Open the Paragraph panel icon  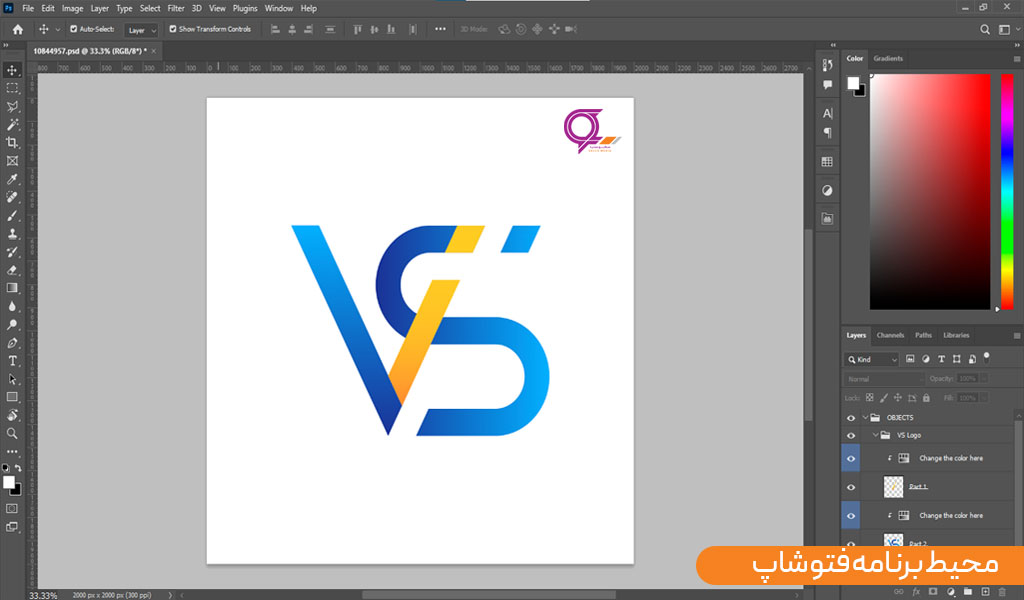click(x=827, y=133)
